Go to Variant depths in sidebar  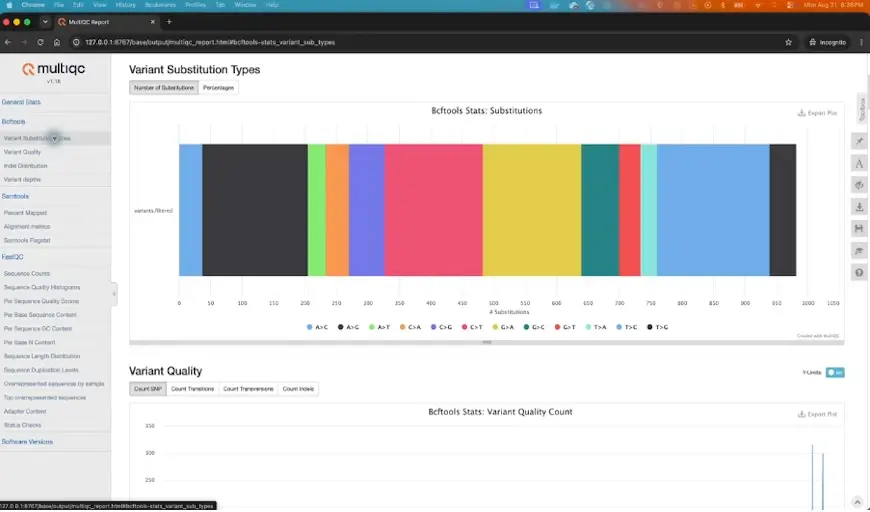point(22,180)
